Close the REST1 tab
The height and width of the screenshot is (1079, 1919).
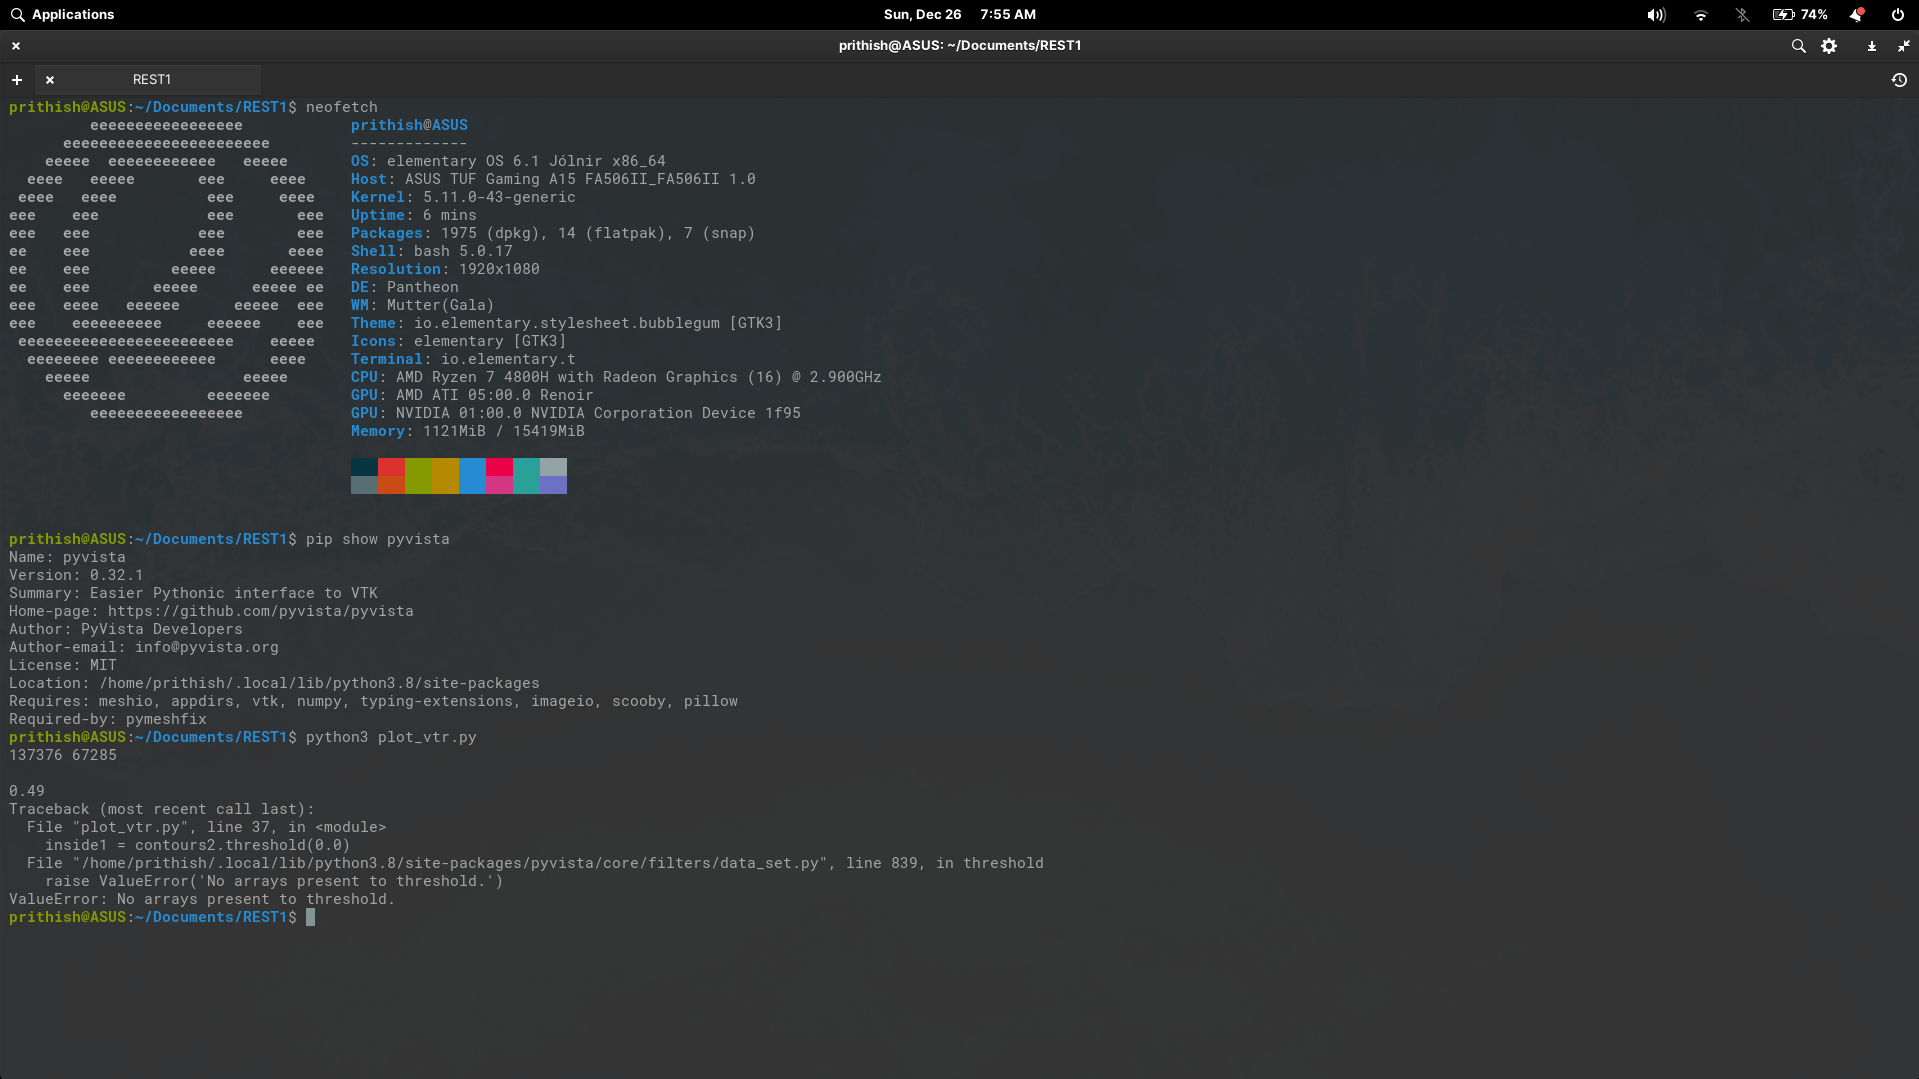49,79
